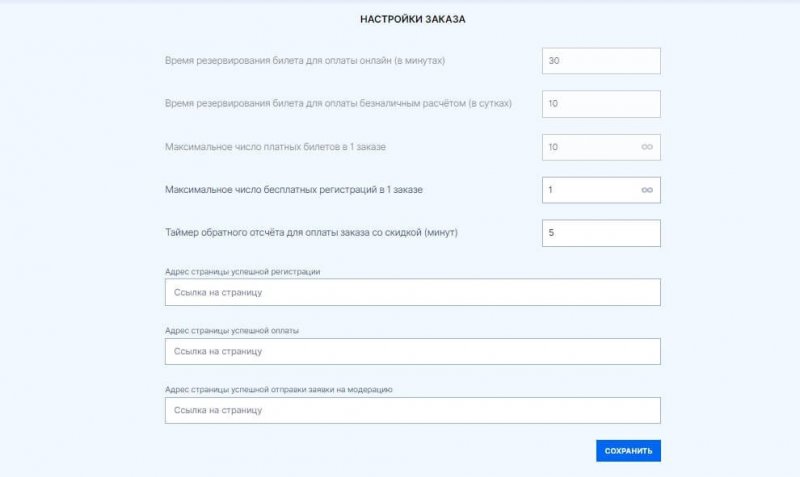Focus the cashless payment reservation days field
The image size is (800, 477).
click(600, 104)
